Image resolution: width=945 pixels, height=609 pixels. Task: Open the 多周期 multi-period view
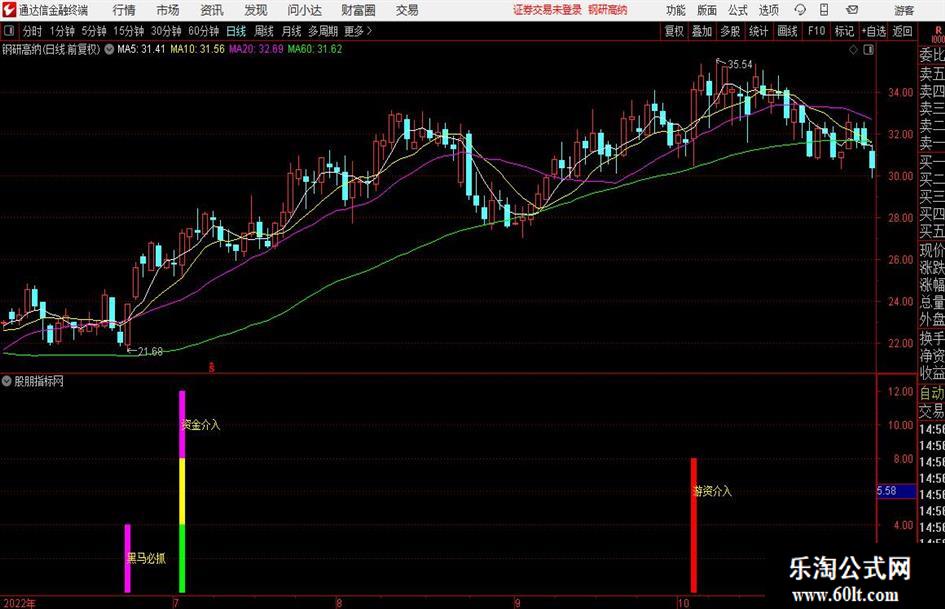click(323, 31)
